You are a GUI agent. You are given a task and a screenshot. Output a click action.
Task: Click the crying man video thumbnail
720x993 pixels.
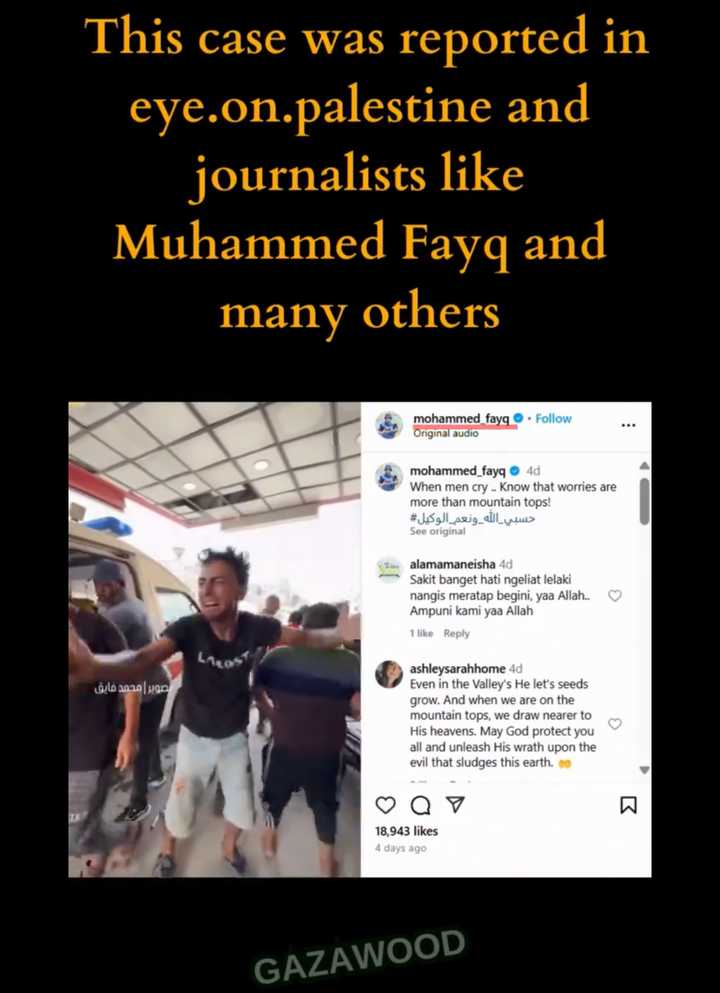(x=215, y=640)
